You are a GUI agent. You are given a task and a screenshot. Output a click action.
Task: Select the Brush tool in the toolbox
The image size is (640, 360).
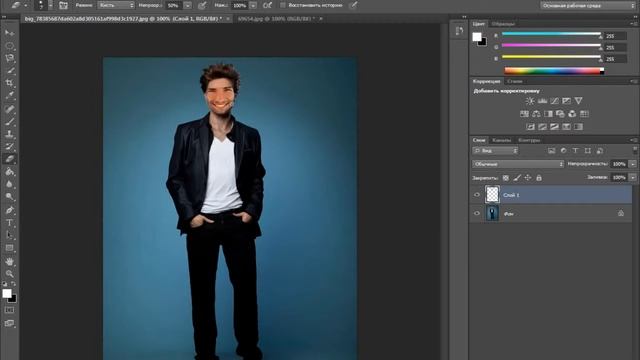tap(9, 121)
